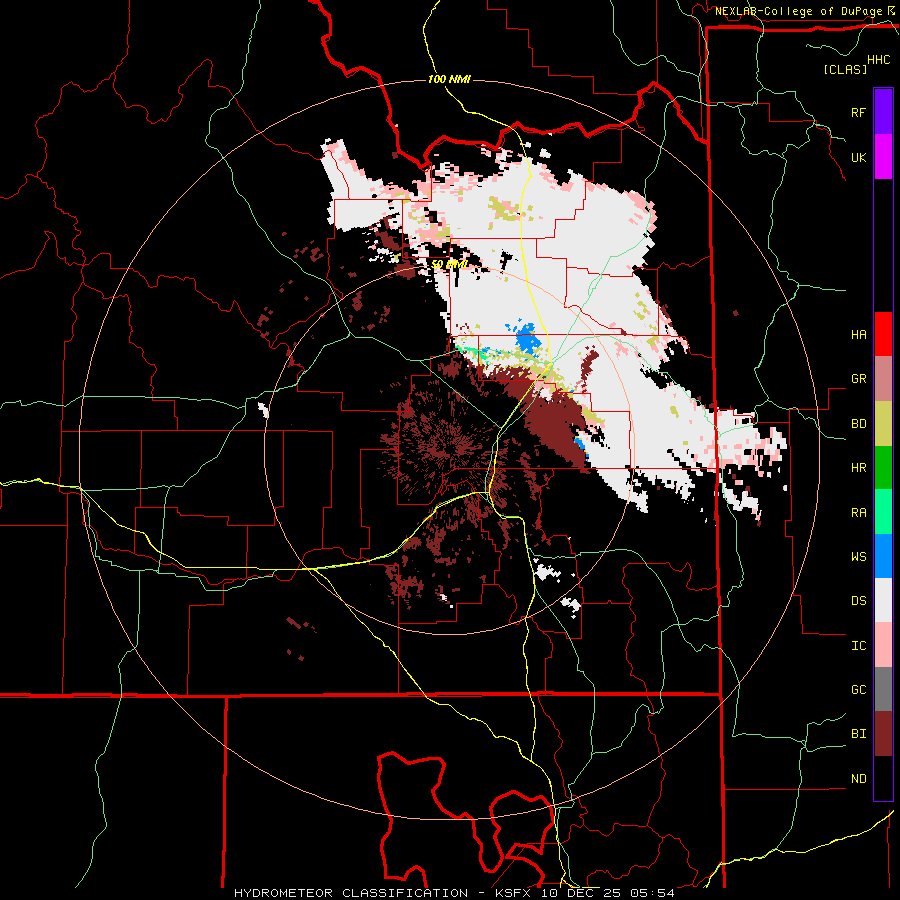The width and height of the screenshot is (900, 900).
Task: Click the GC legend label
Action: point(858,689)
